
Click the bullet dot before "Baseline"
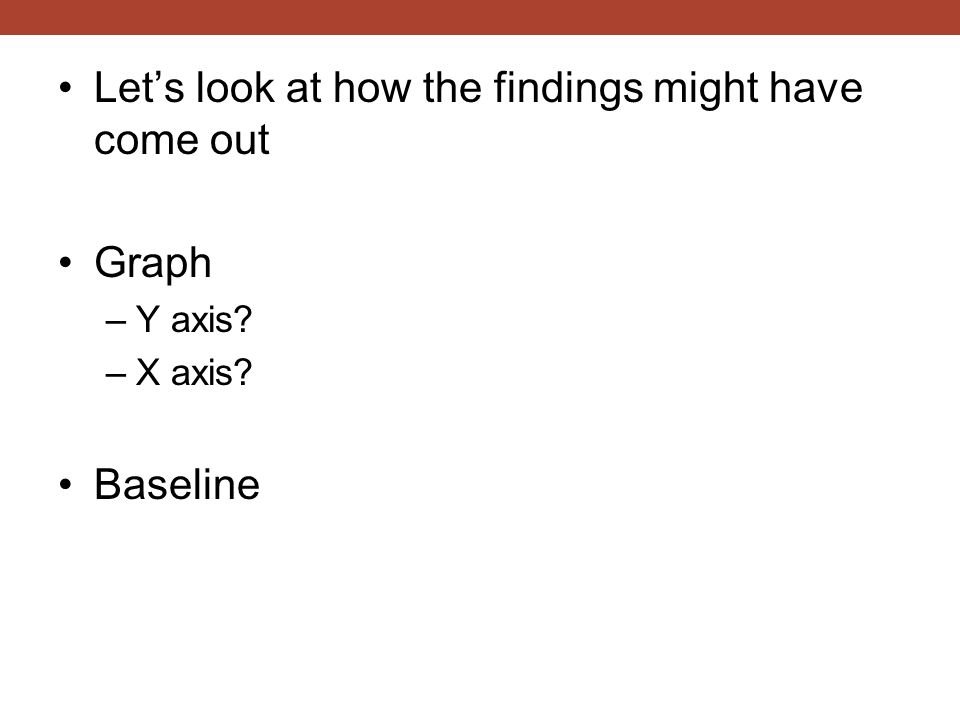pos(66,485)
